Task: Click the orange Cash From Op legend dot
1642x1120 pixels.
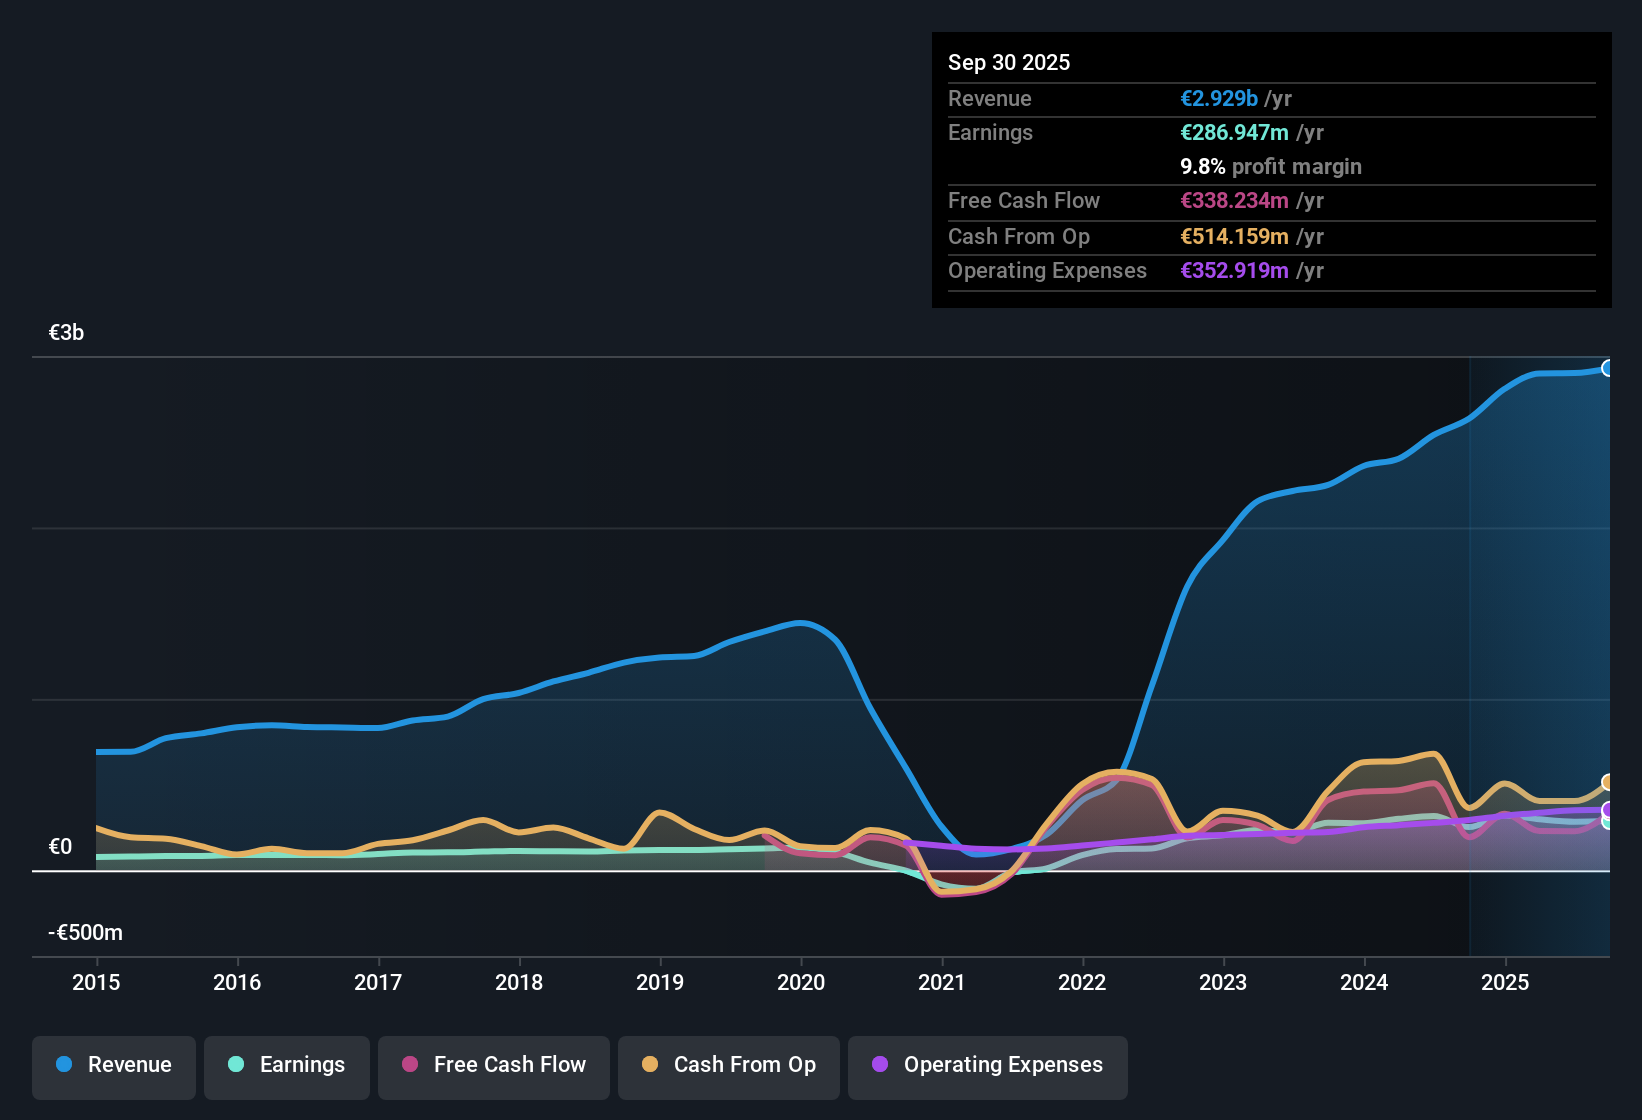Action: coord(650,1064)
